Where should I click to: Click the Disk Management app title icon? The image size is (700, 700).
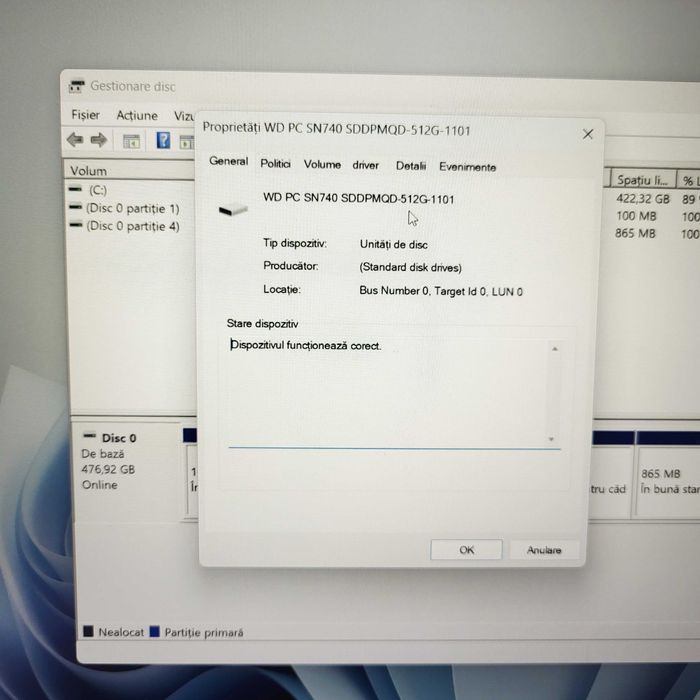tap(76, 86)
